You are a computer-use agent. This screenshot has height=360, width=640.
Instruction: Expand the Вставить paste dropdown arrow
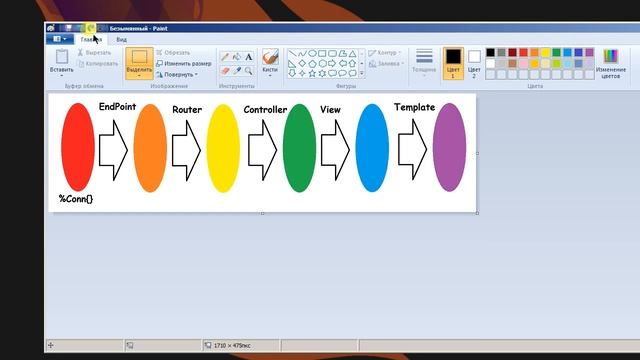click(x=62, y=76)
